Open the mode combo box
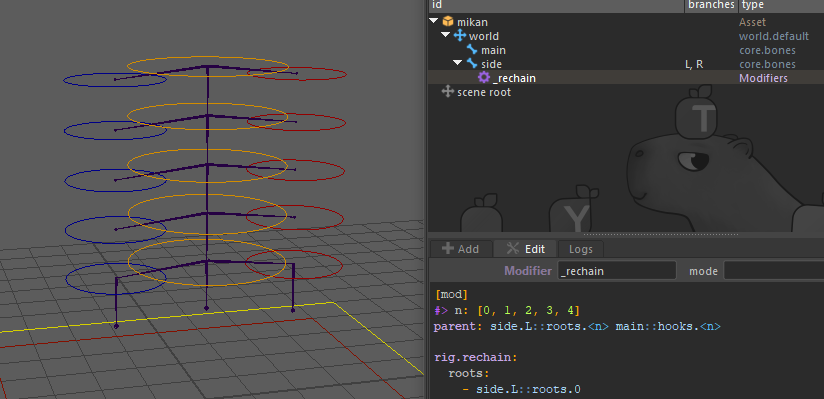This screenshot has width=824, height=399. [774, 271]
